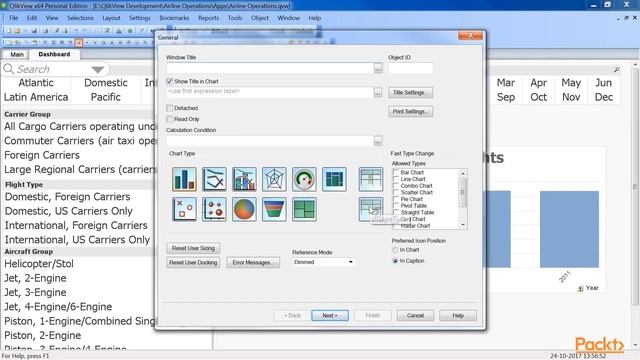Open Print Settings
640x360 pixels.
point(410,111)
